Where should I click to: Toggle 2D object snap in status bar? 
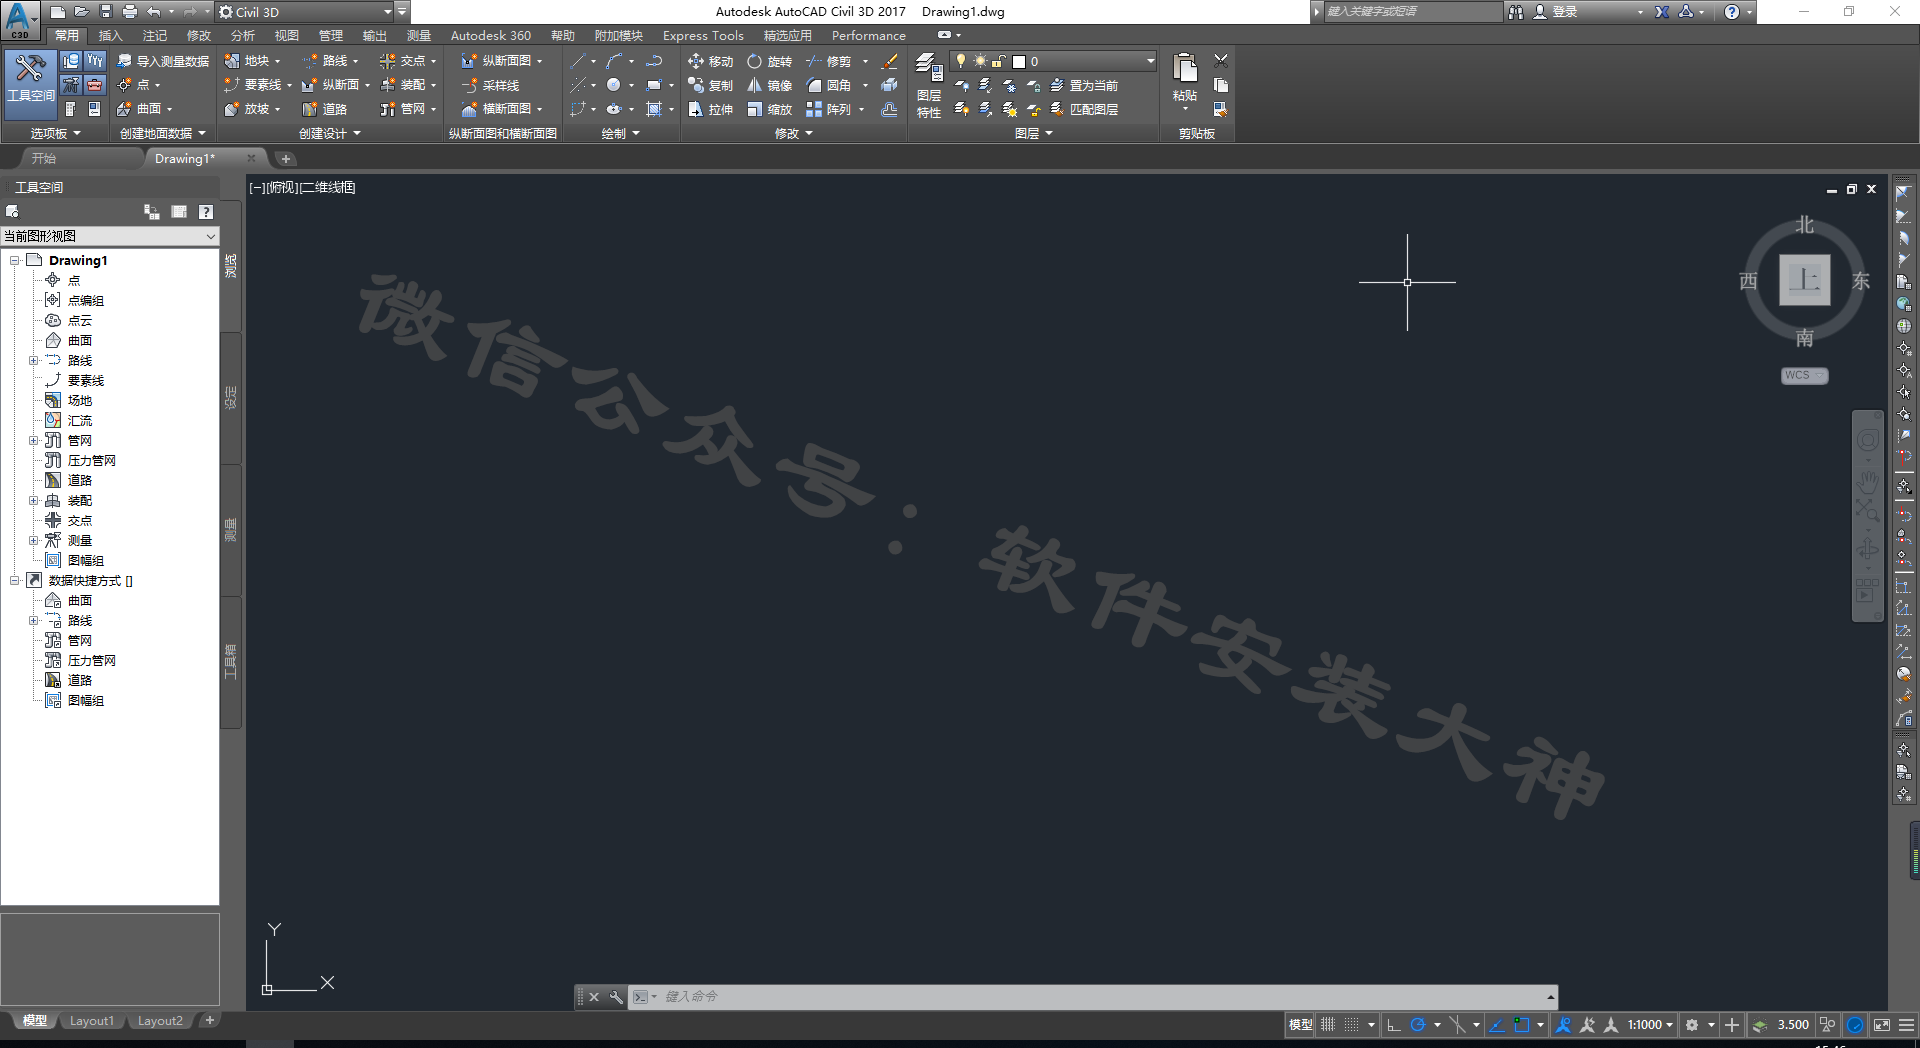pyautogui.click(x=1522, y=1025)
